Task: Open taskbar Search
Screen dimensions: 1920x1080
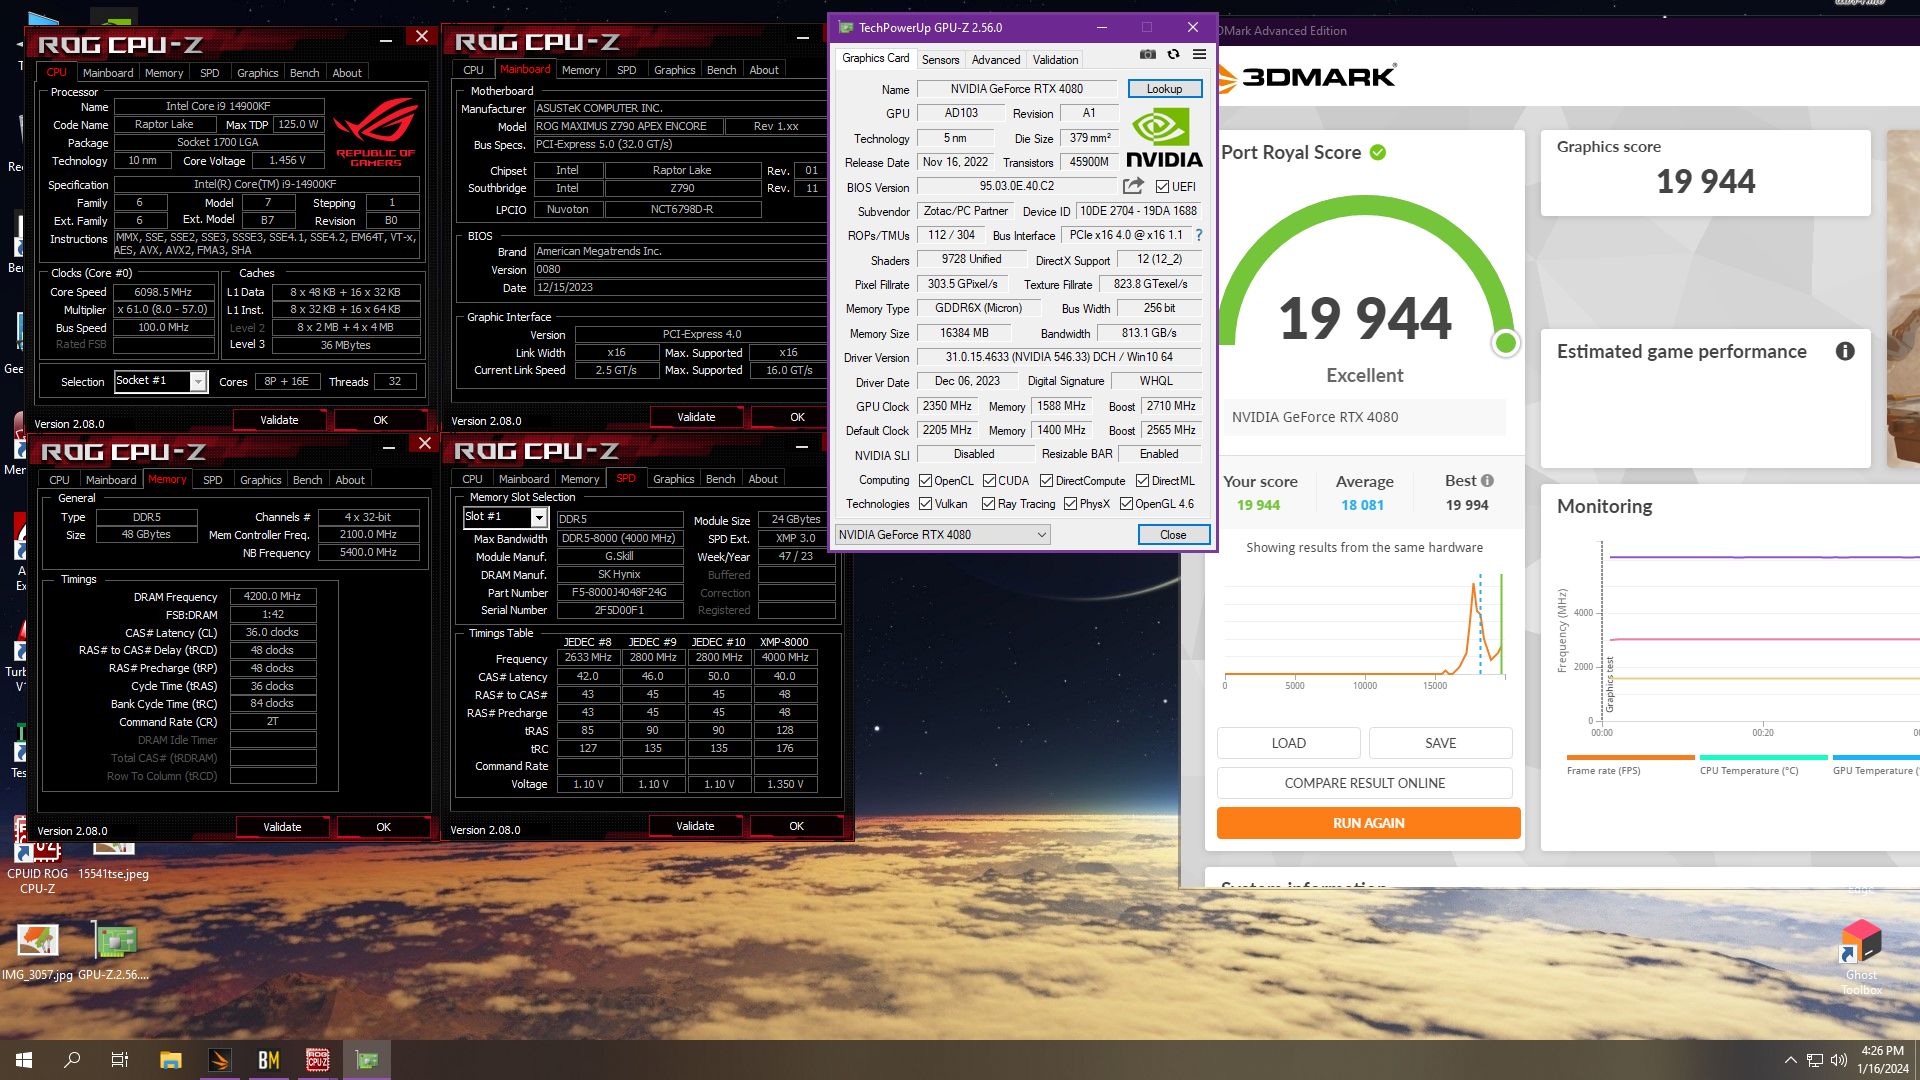Action: tap(72, 1060)
